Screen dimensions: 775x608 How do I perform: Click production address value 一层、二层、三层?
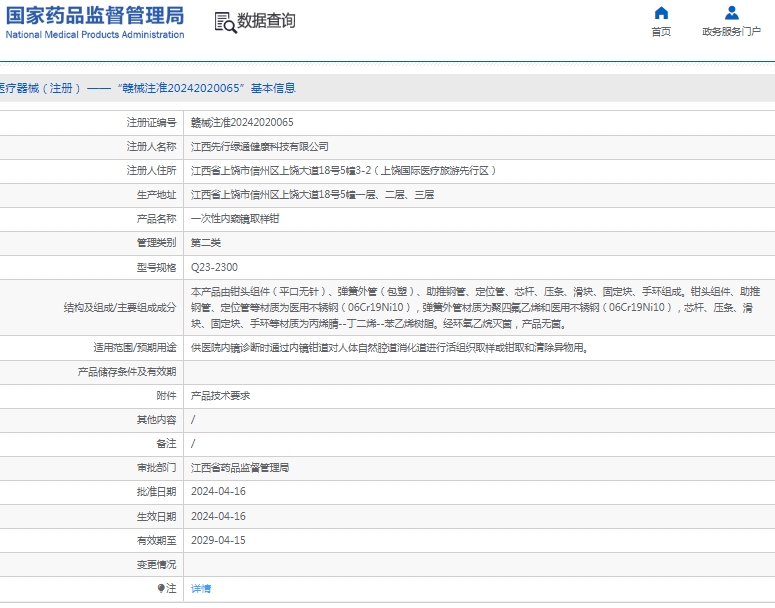tap(312, 194)
